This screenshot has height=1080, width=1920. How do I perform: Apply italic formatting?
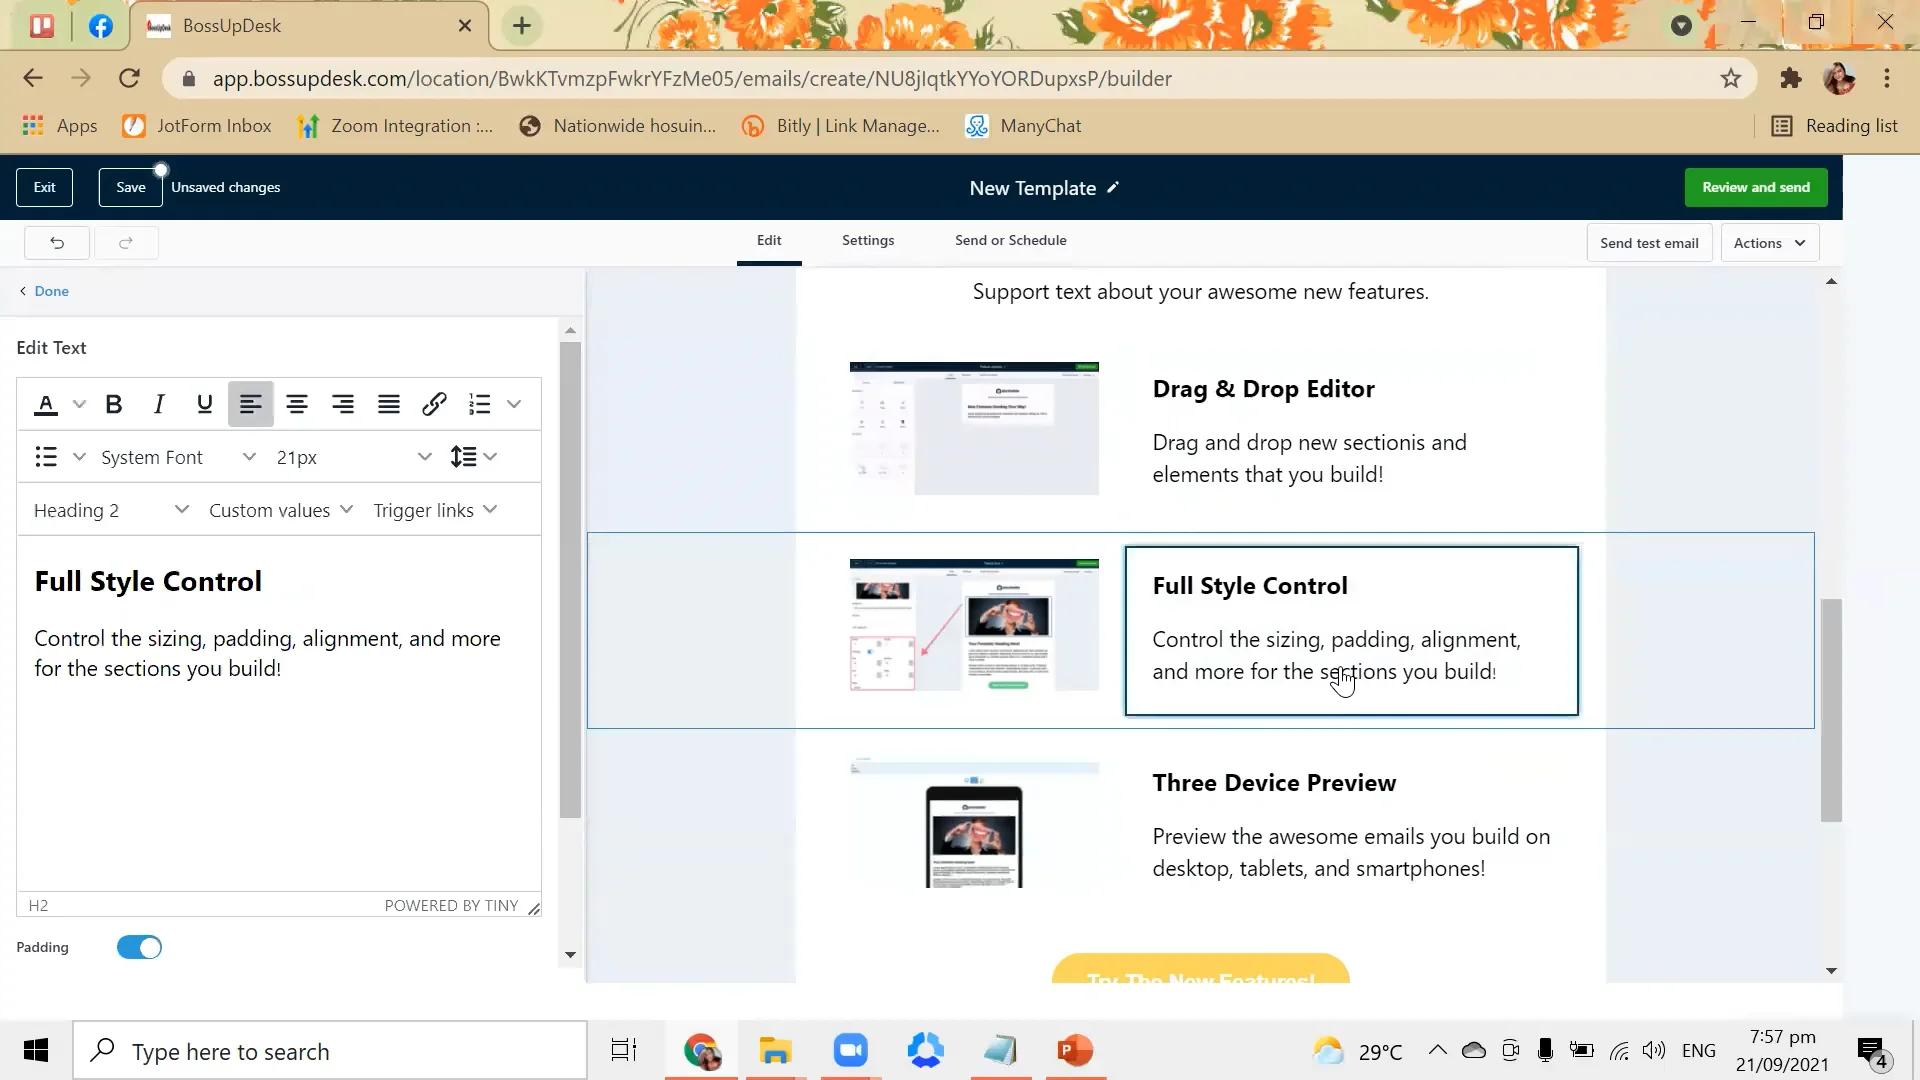point(159,404)
